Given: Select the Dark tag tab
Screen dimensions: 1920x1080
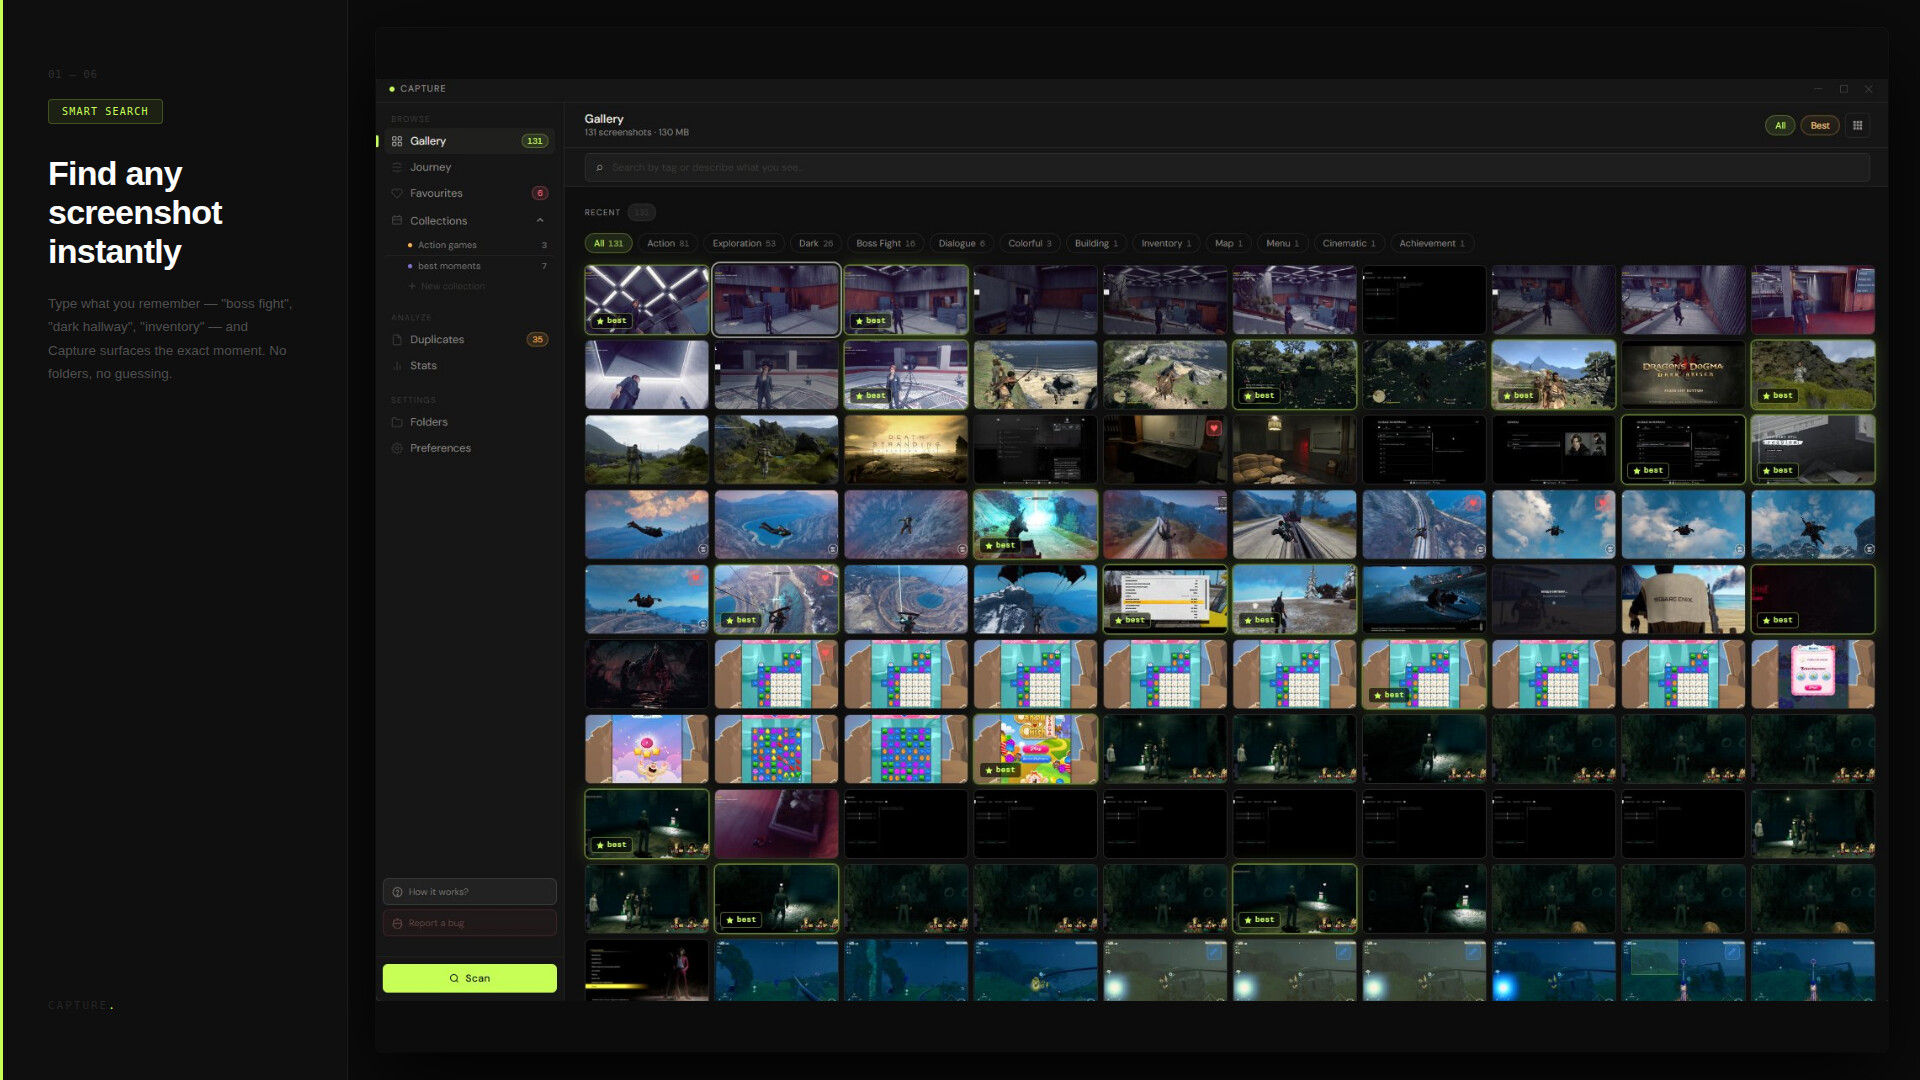Looking at the screenshot, I should [815, 244].
